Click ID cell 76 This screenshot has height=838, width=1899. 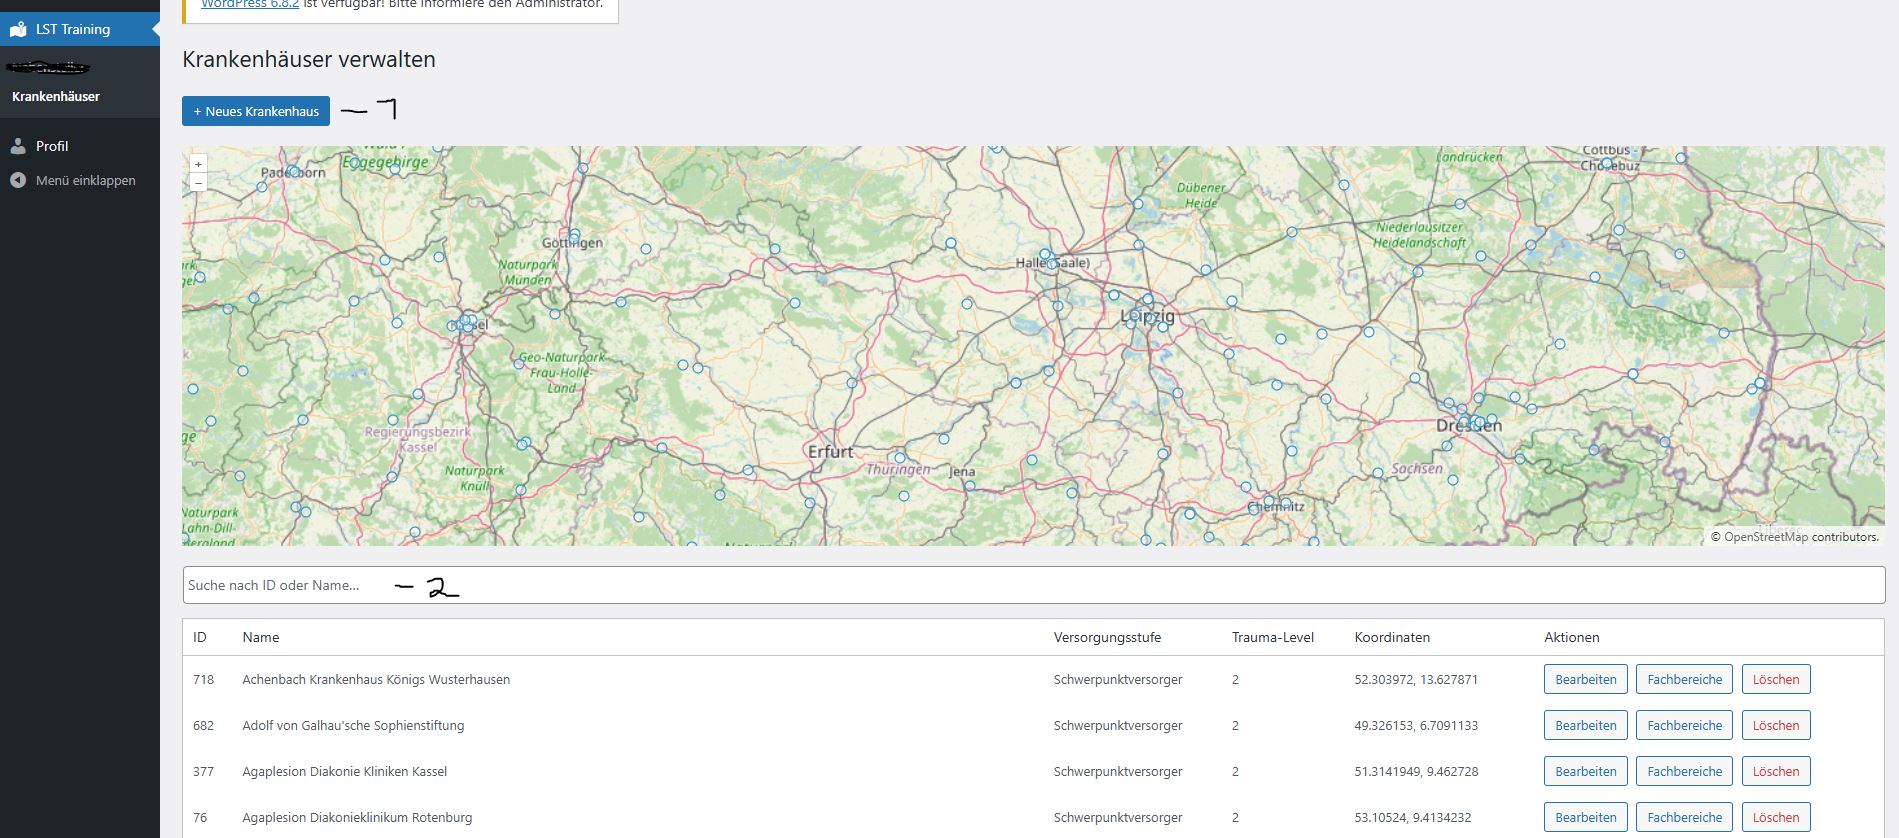(200, 817)
